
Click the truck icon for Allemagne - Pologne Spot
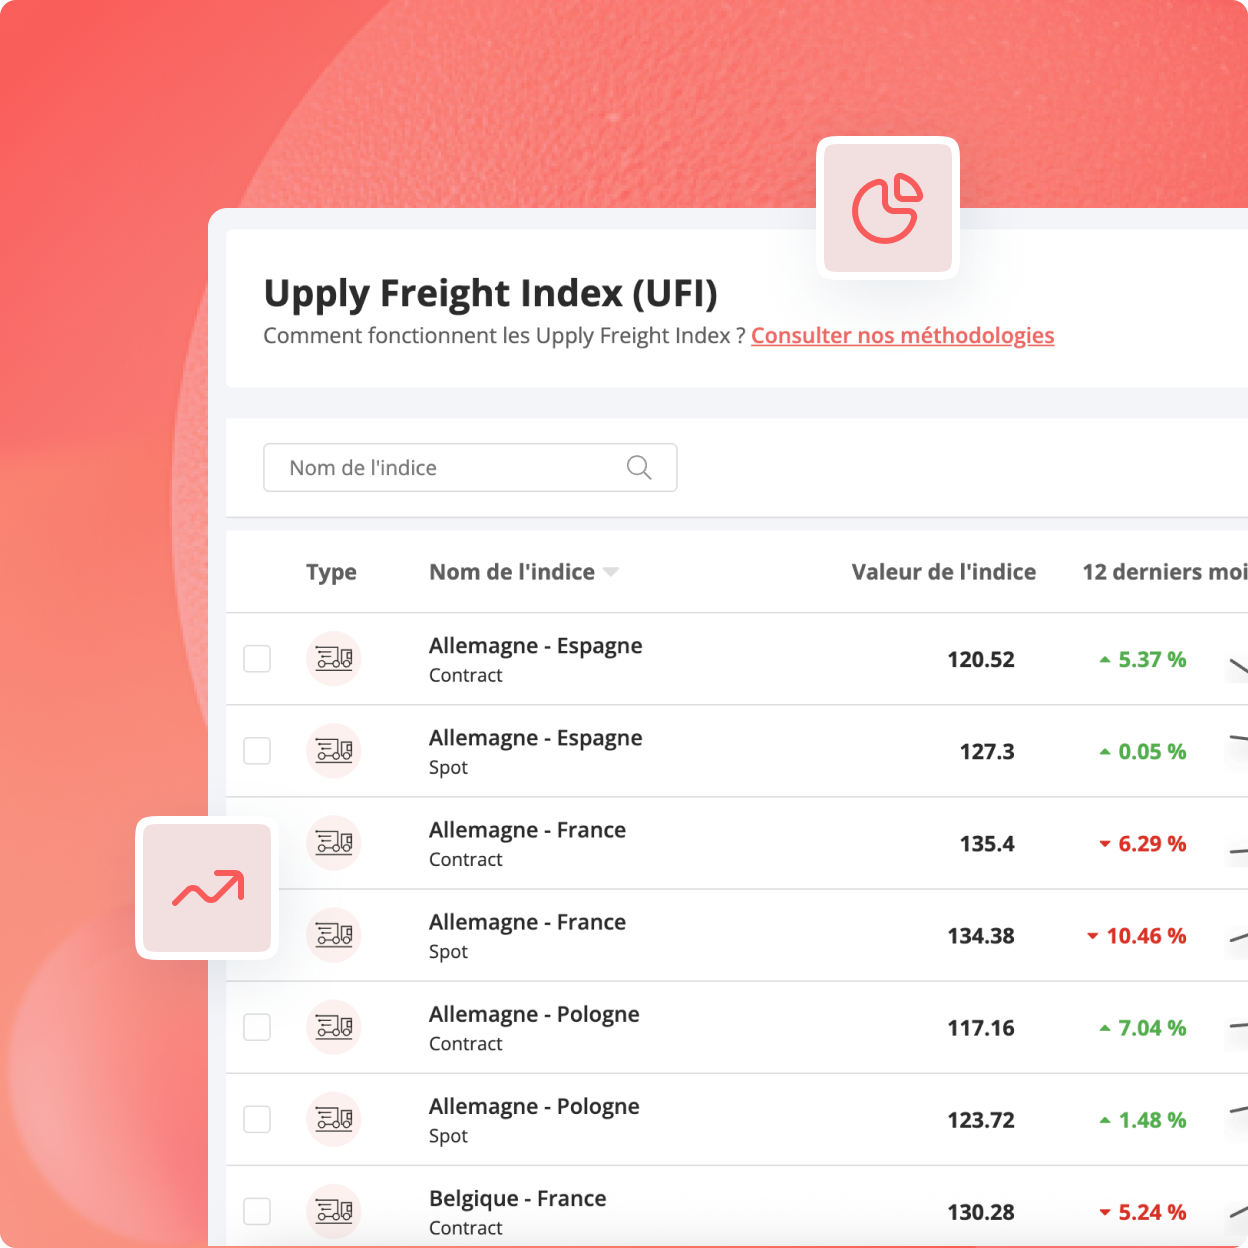[334, 1119]
